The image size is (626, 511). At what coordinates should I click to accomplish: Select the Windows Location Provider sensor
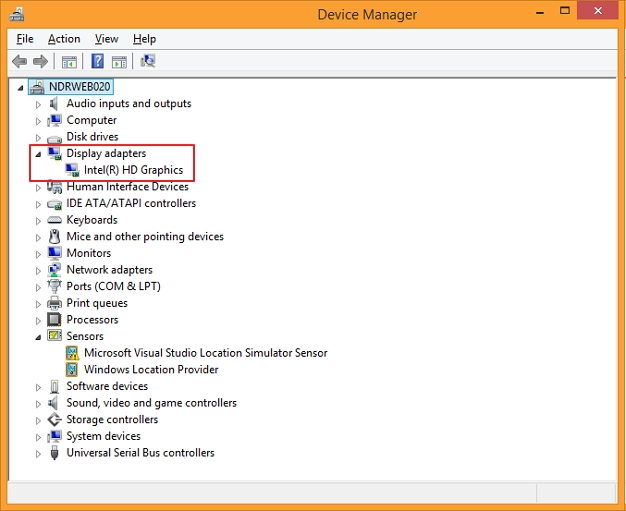pos(150,369)
